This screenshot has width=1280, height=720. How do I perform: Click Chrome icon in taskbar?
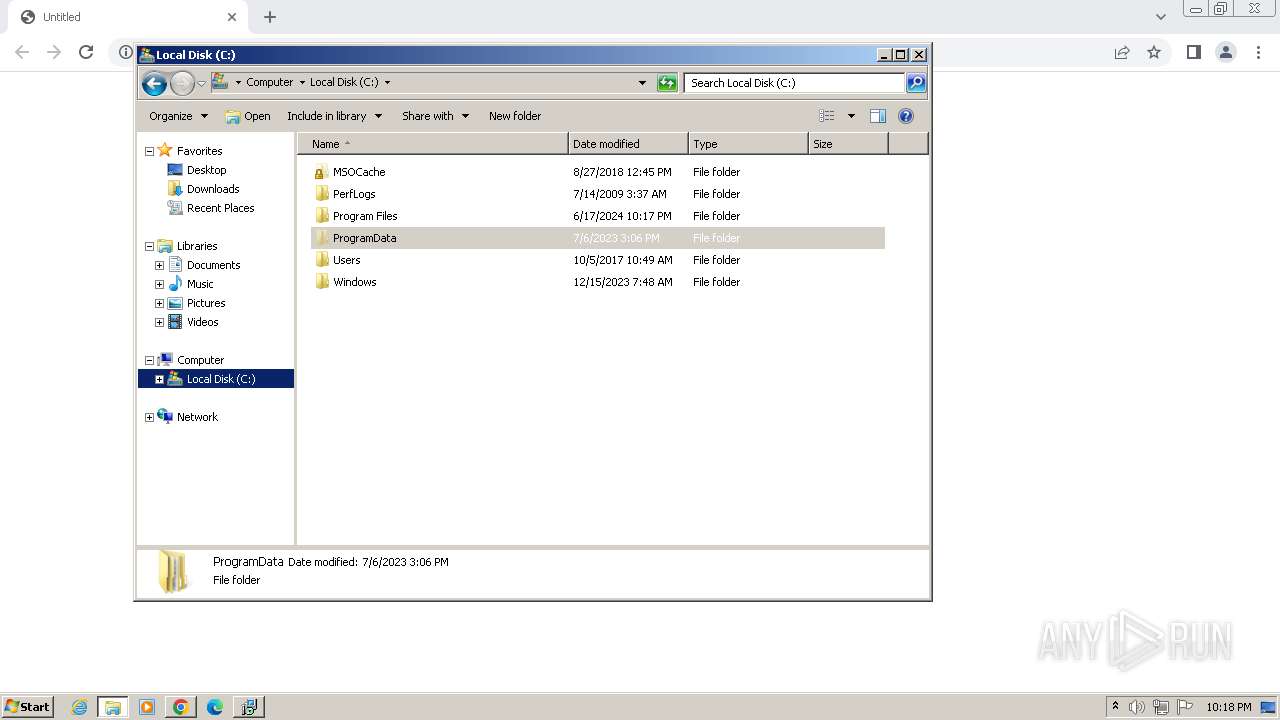pos(181,707)
